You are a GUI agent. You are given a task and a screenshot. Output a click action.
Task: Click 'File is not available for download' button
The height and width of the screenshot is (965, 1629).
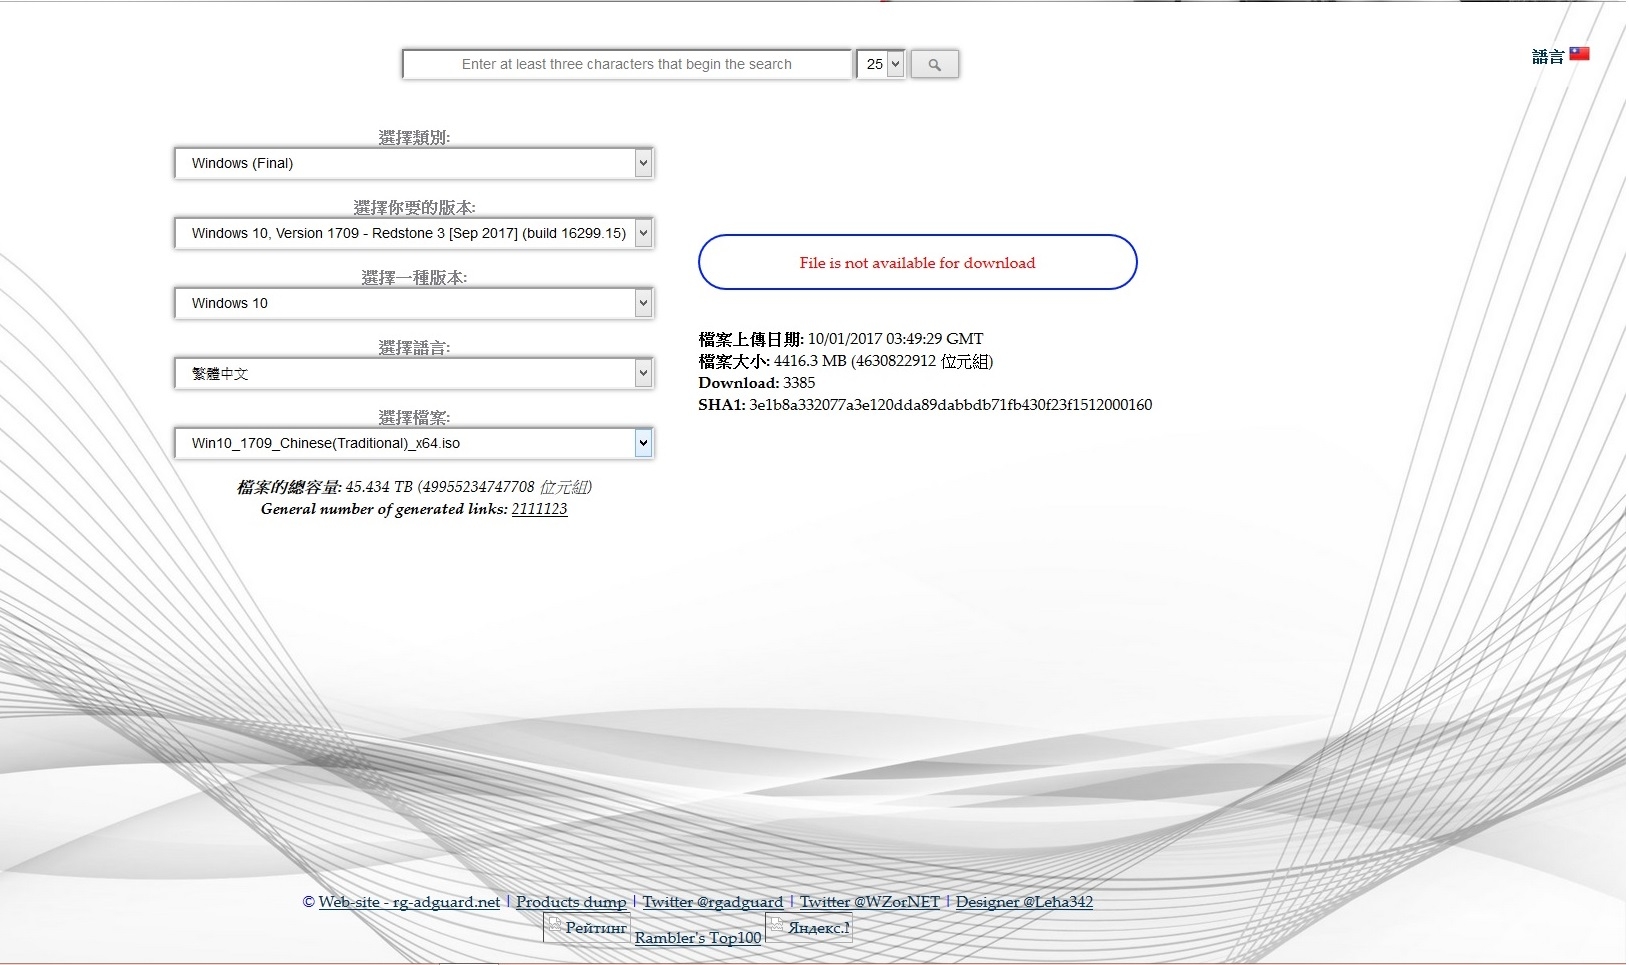click(x=917, y=262)
